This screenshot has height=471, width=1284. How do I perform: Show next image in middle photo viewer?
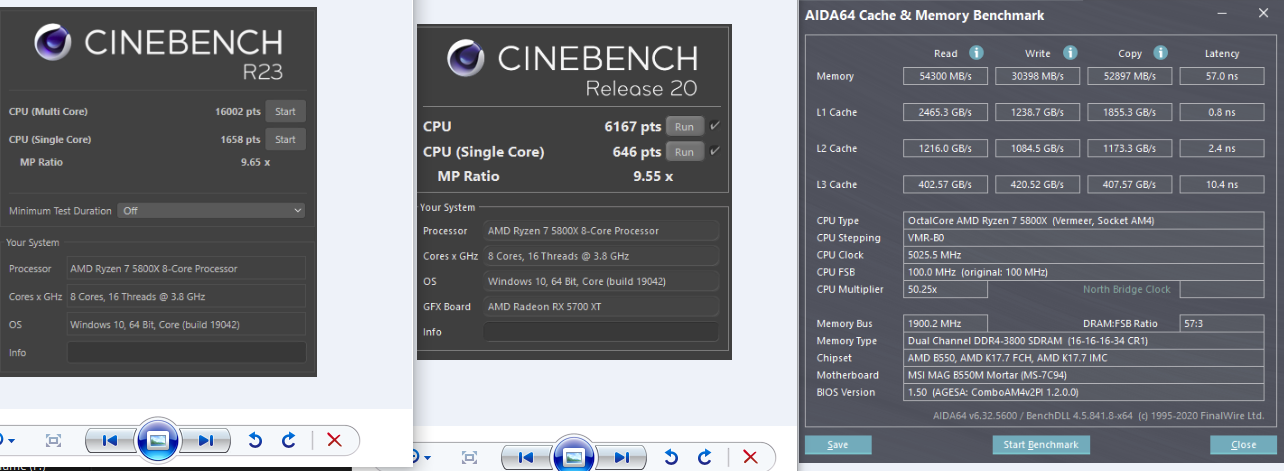[620, 457]
